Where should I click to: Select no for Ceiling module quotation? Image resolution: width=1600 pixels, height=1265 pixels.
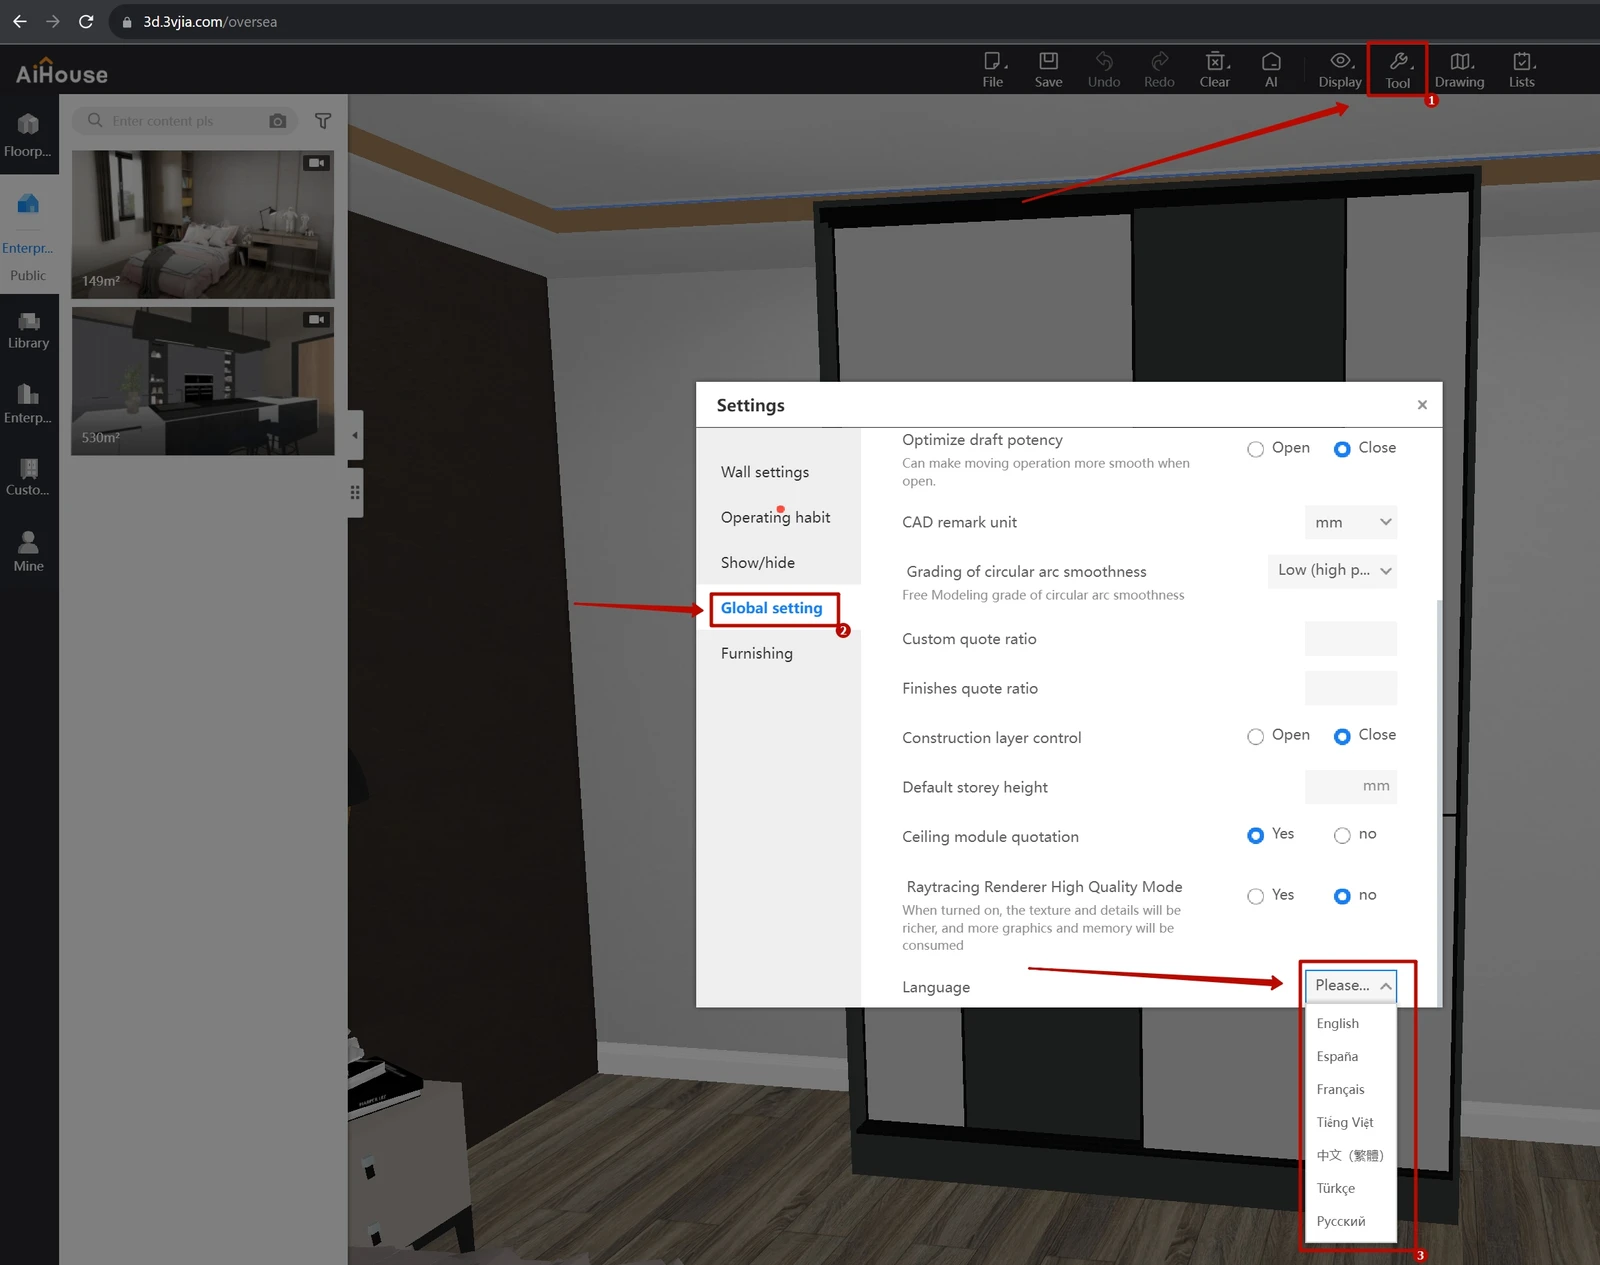[1342, 835]
